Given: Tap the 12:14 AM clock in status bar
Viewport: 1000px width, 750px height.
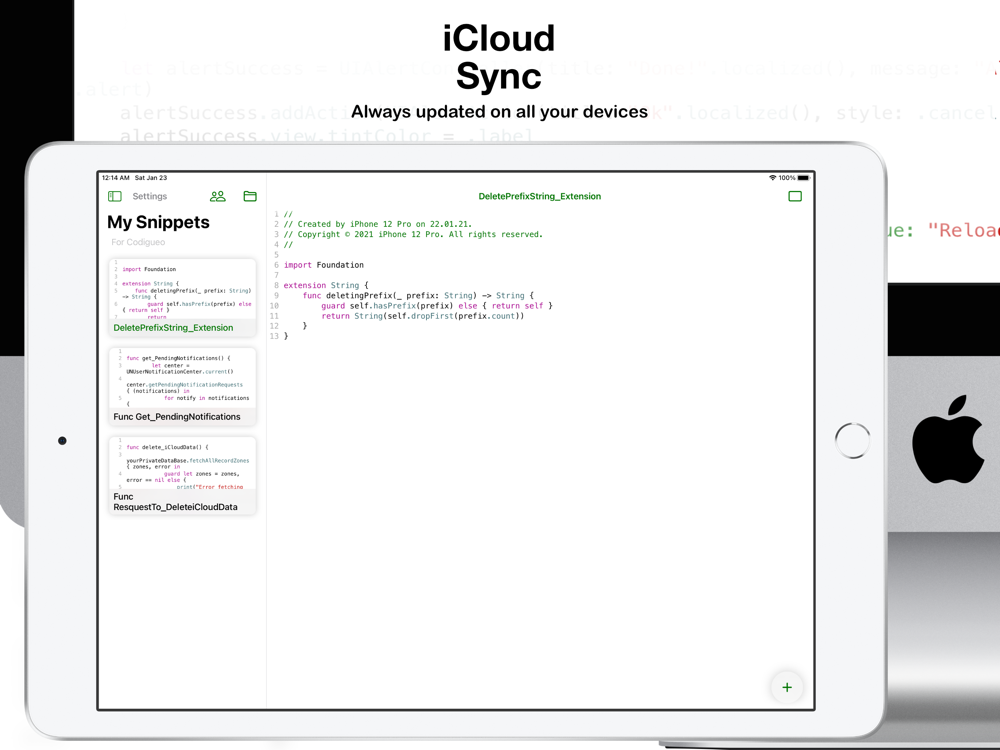Looking at the screenshot, I should coord(115,178).
